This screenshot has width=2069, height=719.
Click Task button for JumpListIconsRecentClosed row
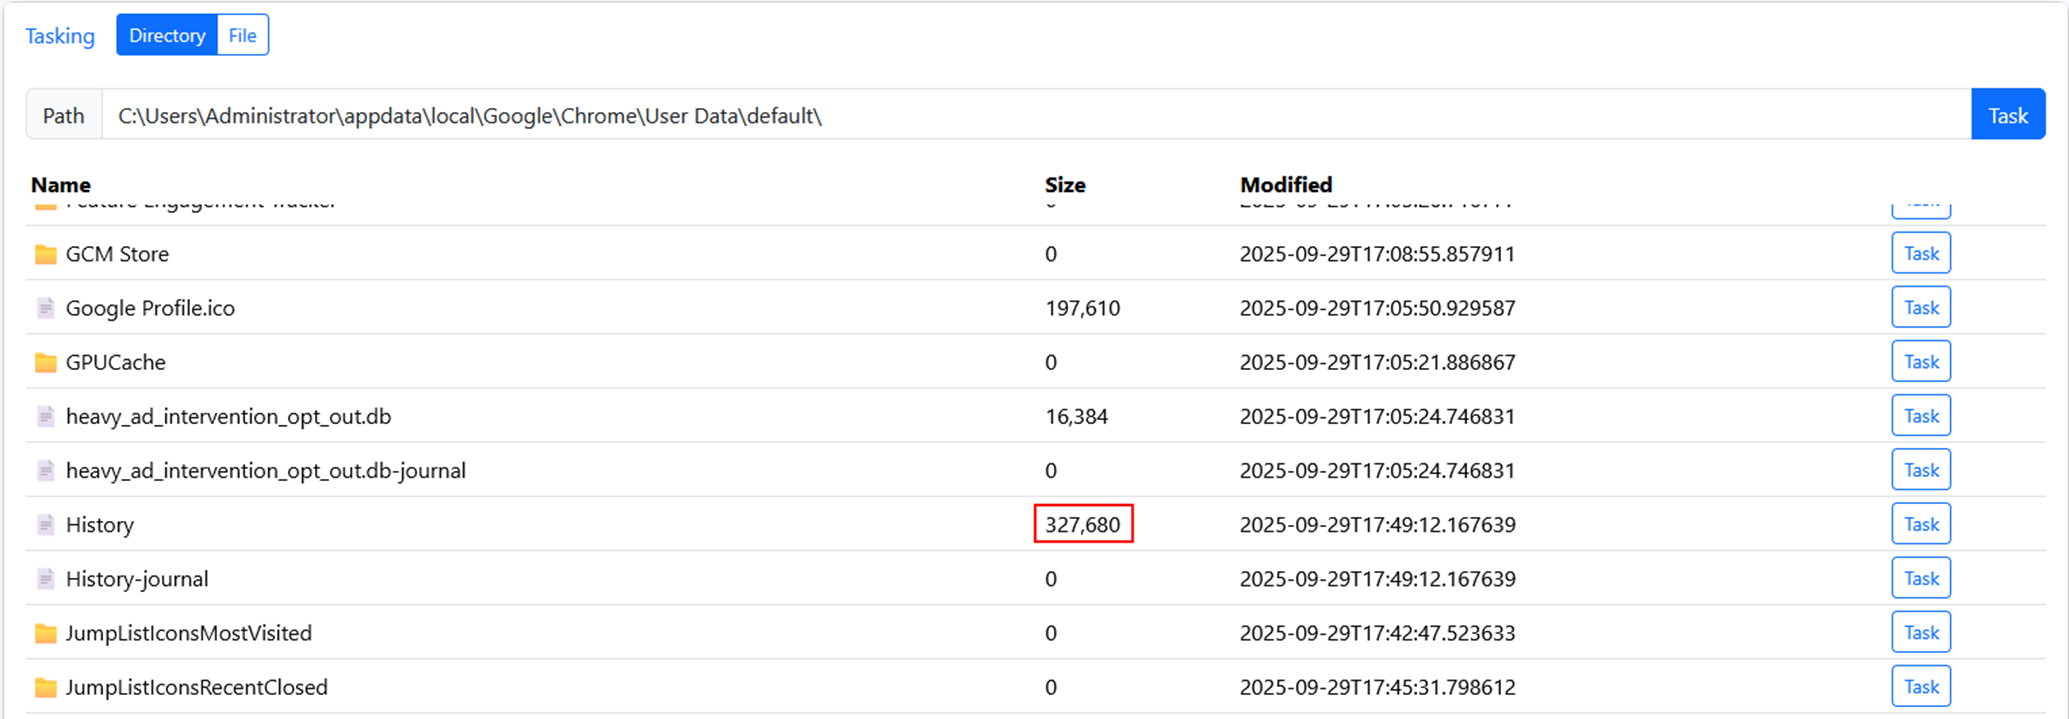coord(1920,686)
